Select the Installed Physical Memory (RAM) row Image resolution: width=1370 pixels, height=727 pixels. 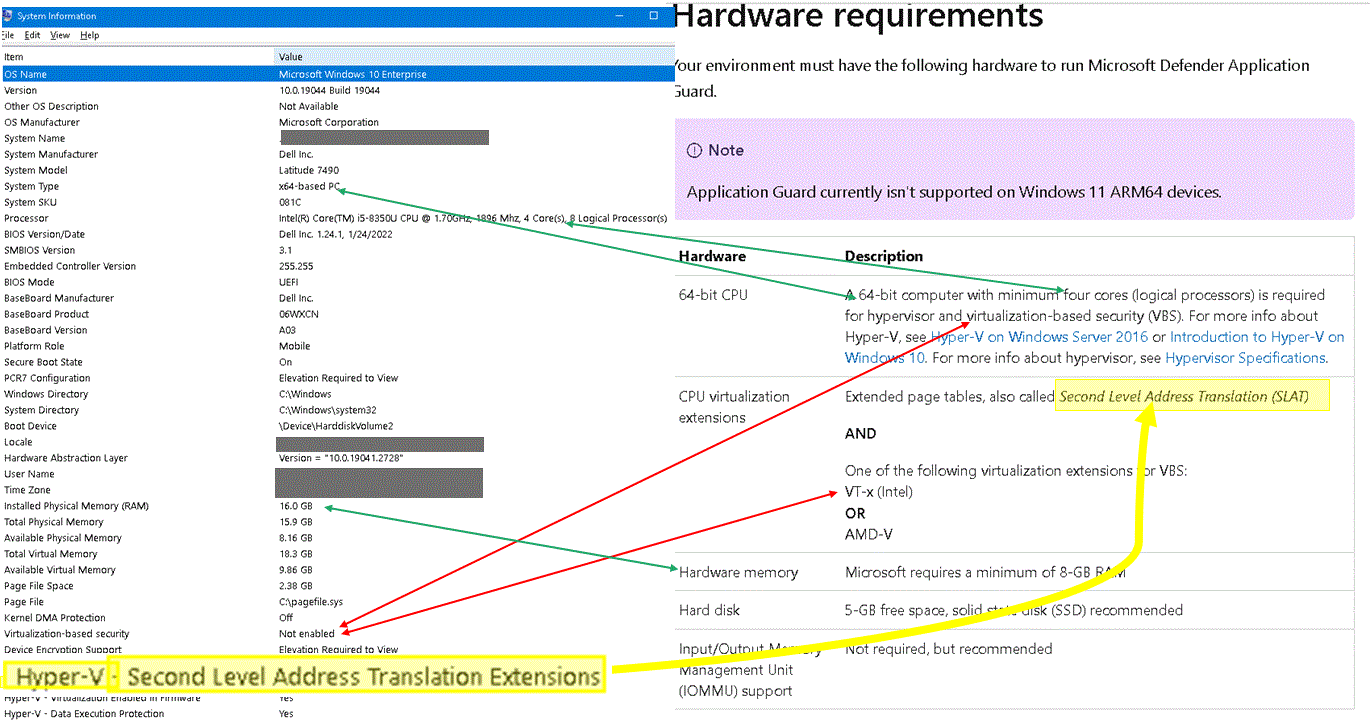[337, 506]
